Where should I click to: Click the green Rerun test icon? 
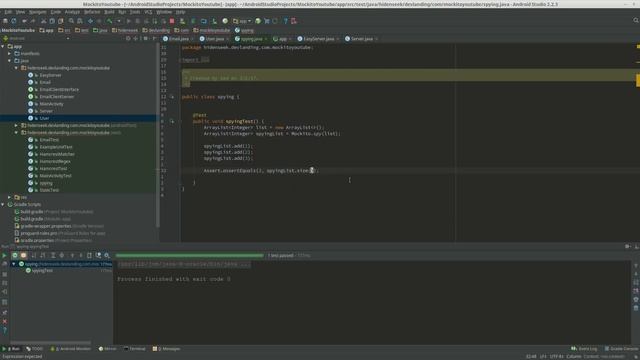(x=4, y=256)
